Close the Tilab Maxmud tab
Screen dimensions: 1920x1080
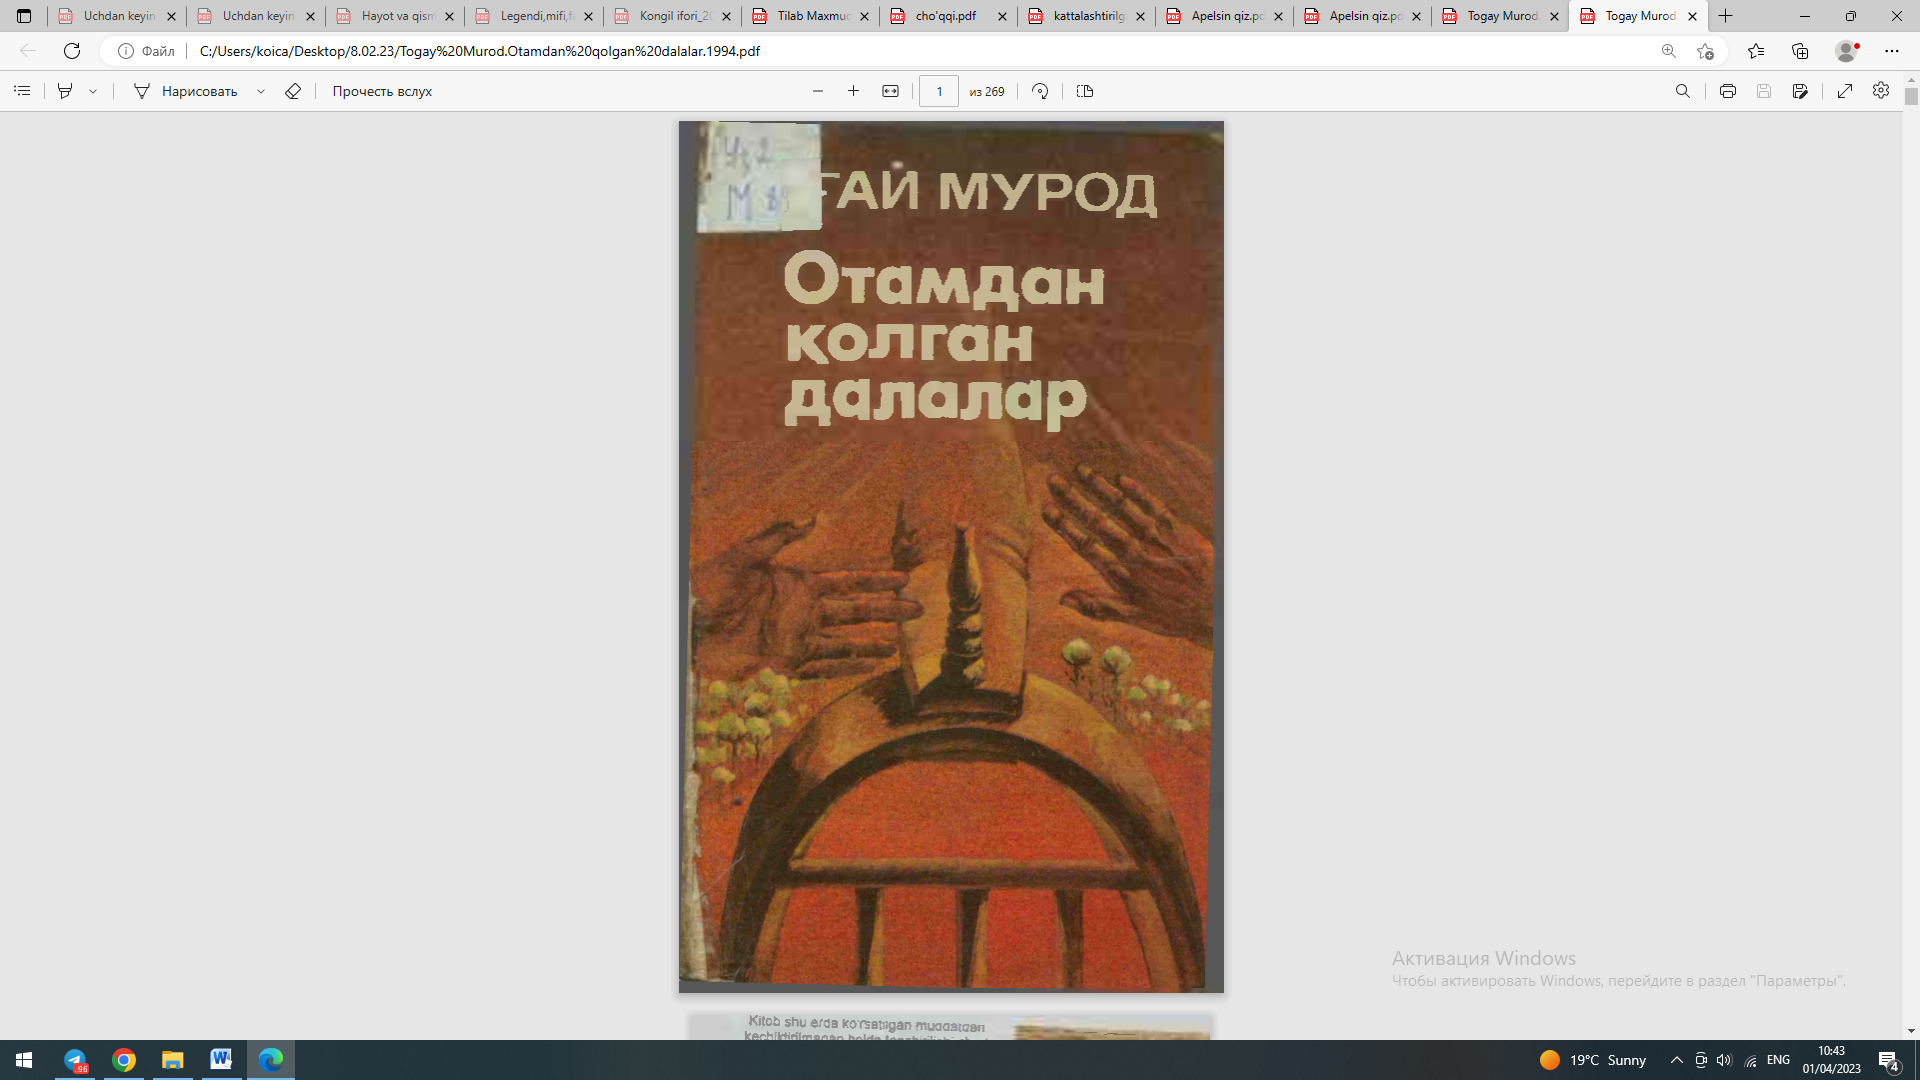[865, 16]
